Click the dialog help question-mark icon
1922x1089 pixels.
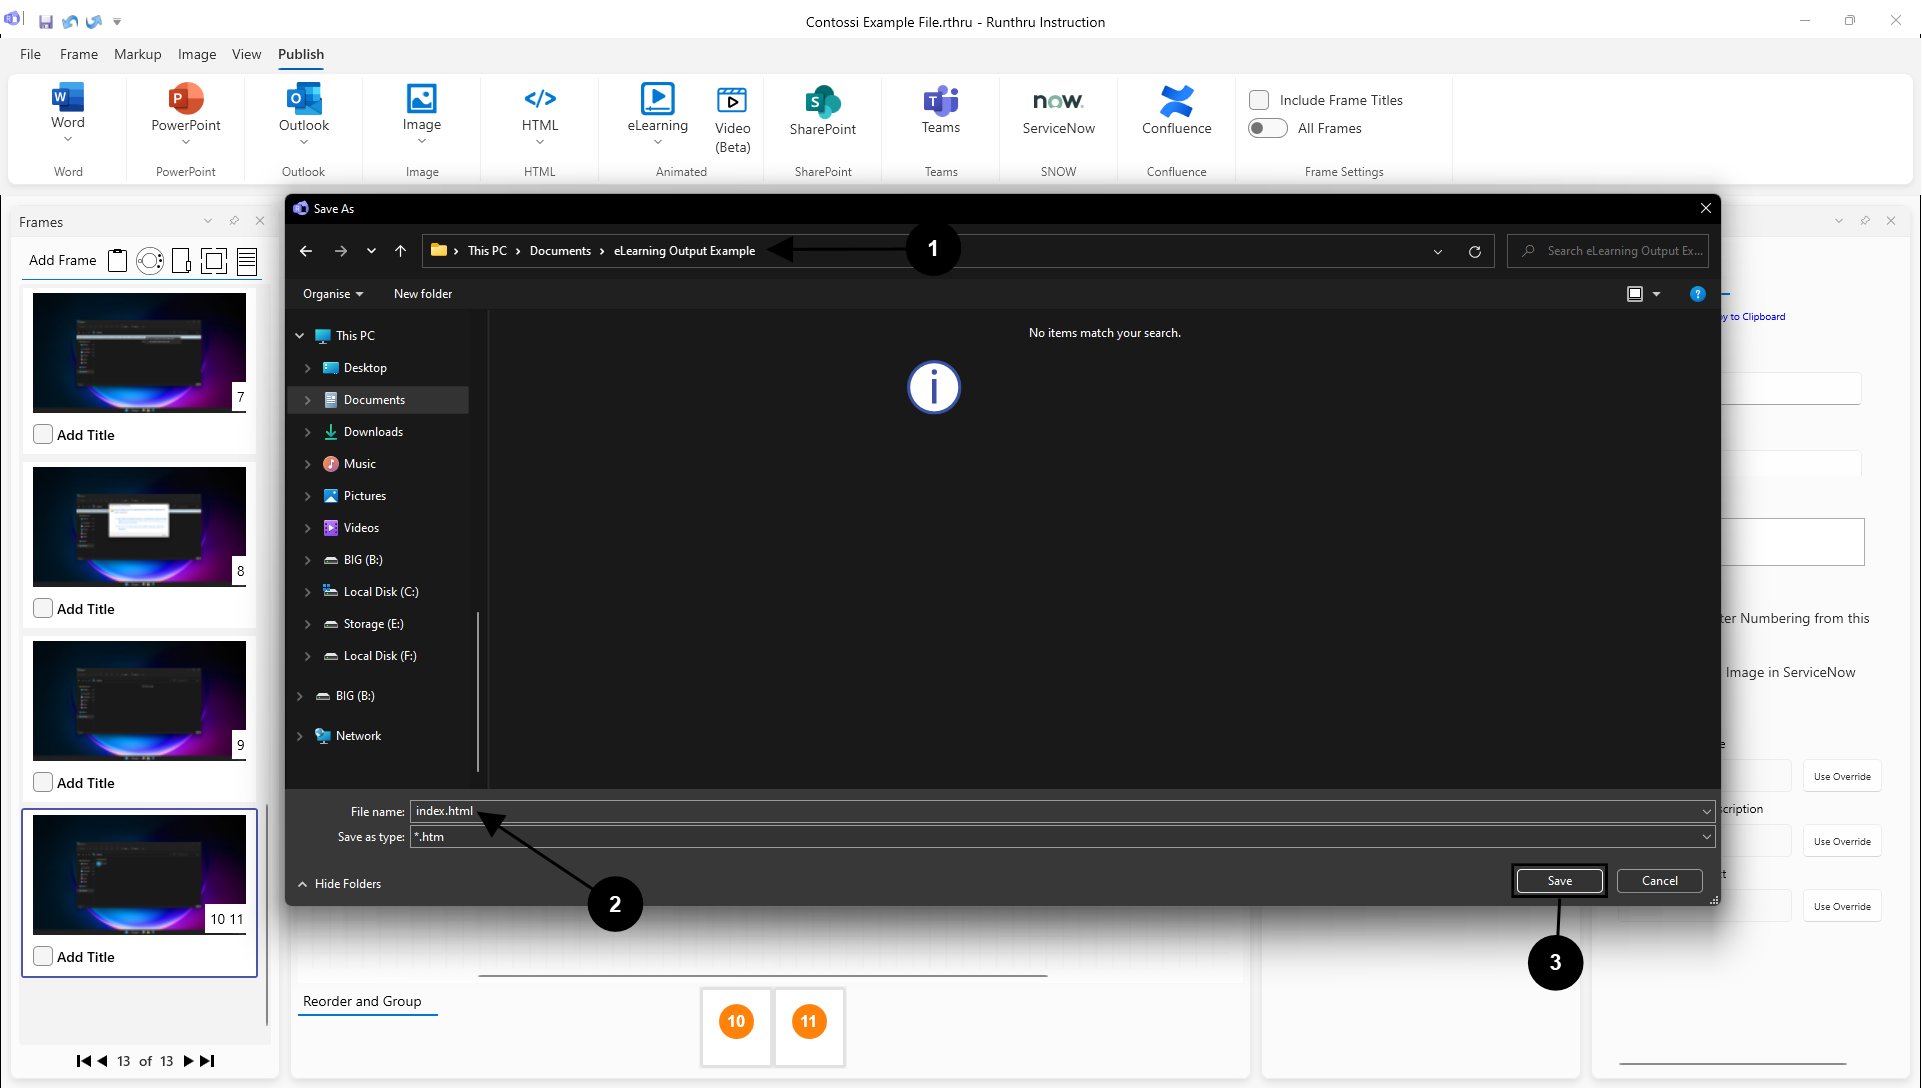[1697, 294]
